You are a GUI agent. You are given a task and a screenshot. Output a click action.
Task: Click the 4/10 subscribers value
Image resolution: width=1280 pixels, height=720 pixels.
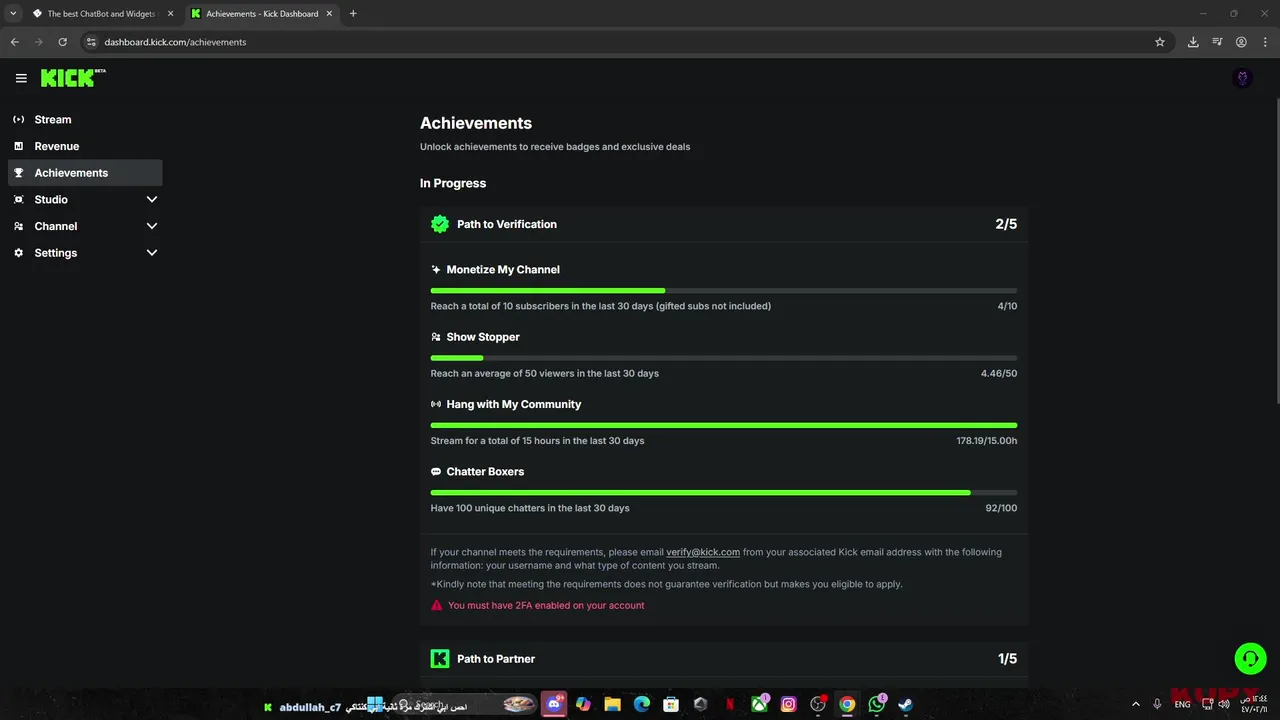click(1007, 306)
